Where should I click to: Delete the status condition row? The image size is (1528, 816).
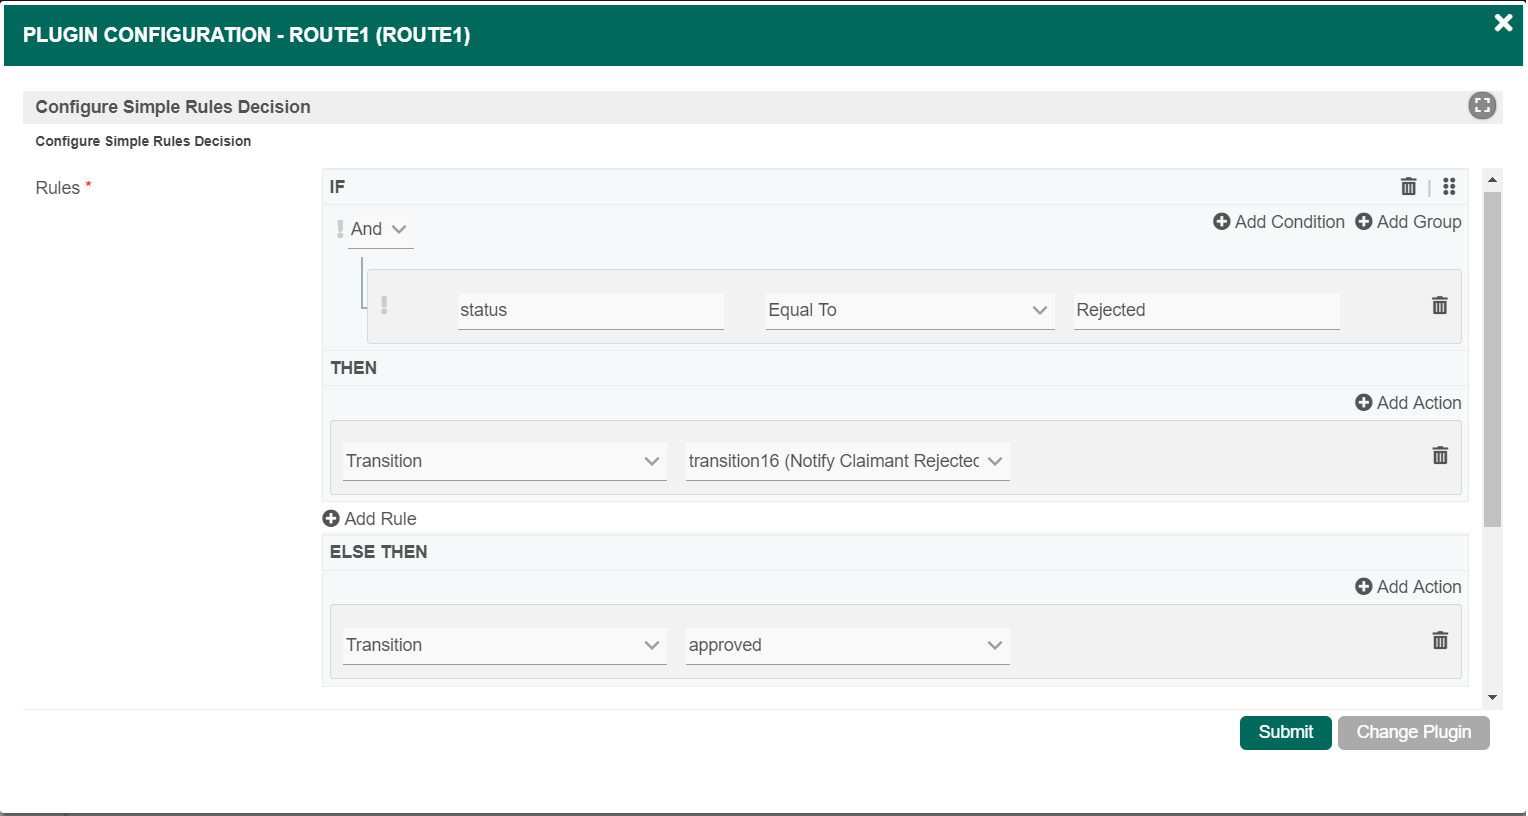[1439, 306]
